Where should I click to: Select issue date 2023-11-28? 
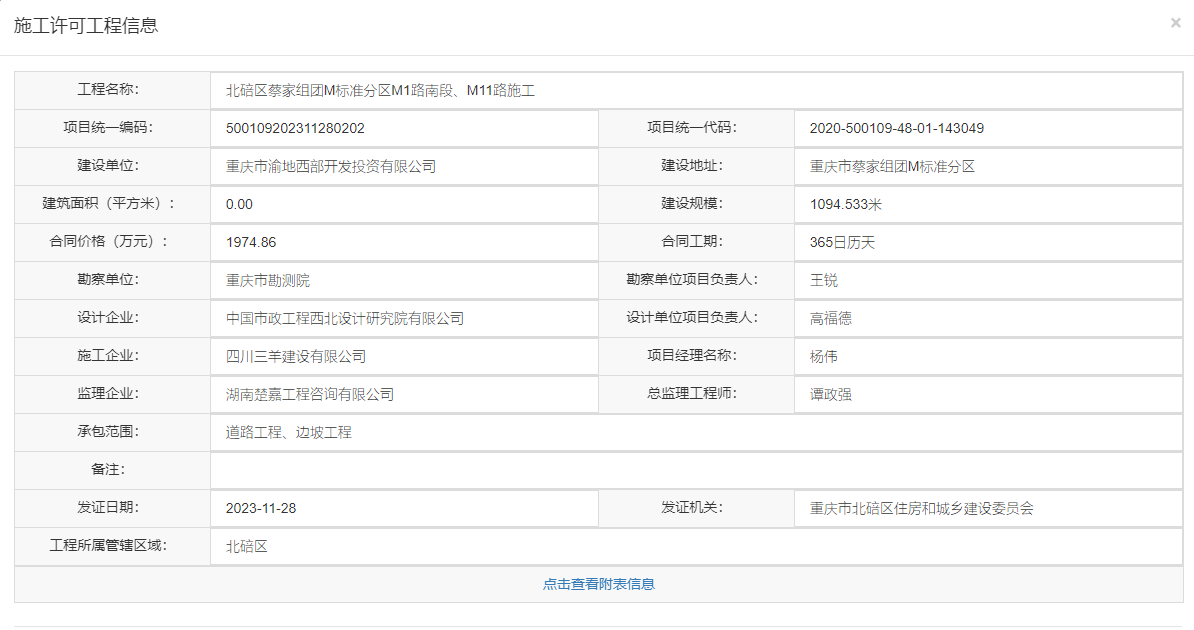(x=261, y=508)
